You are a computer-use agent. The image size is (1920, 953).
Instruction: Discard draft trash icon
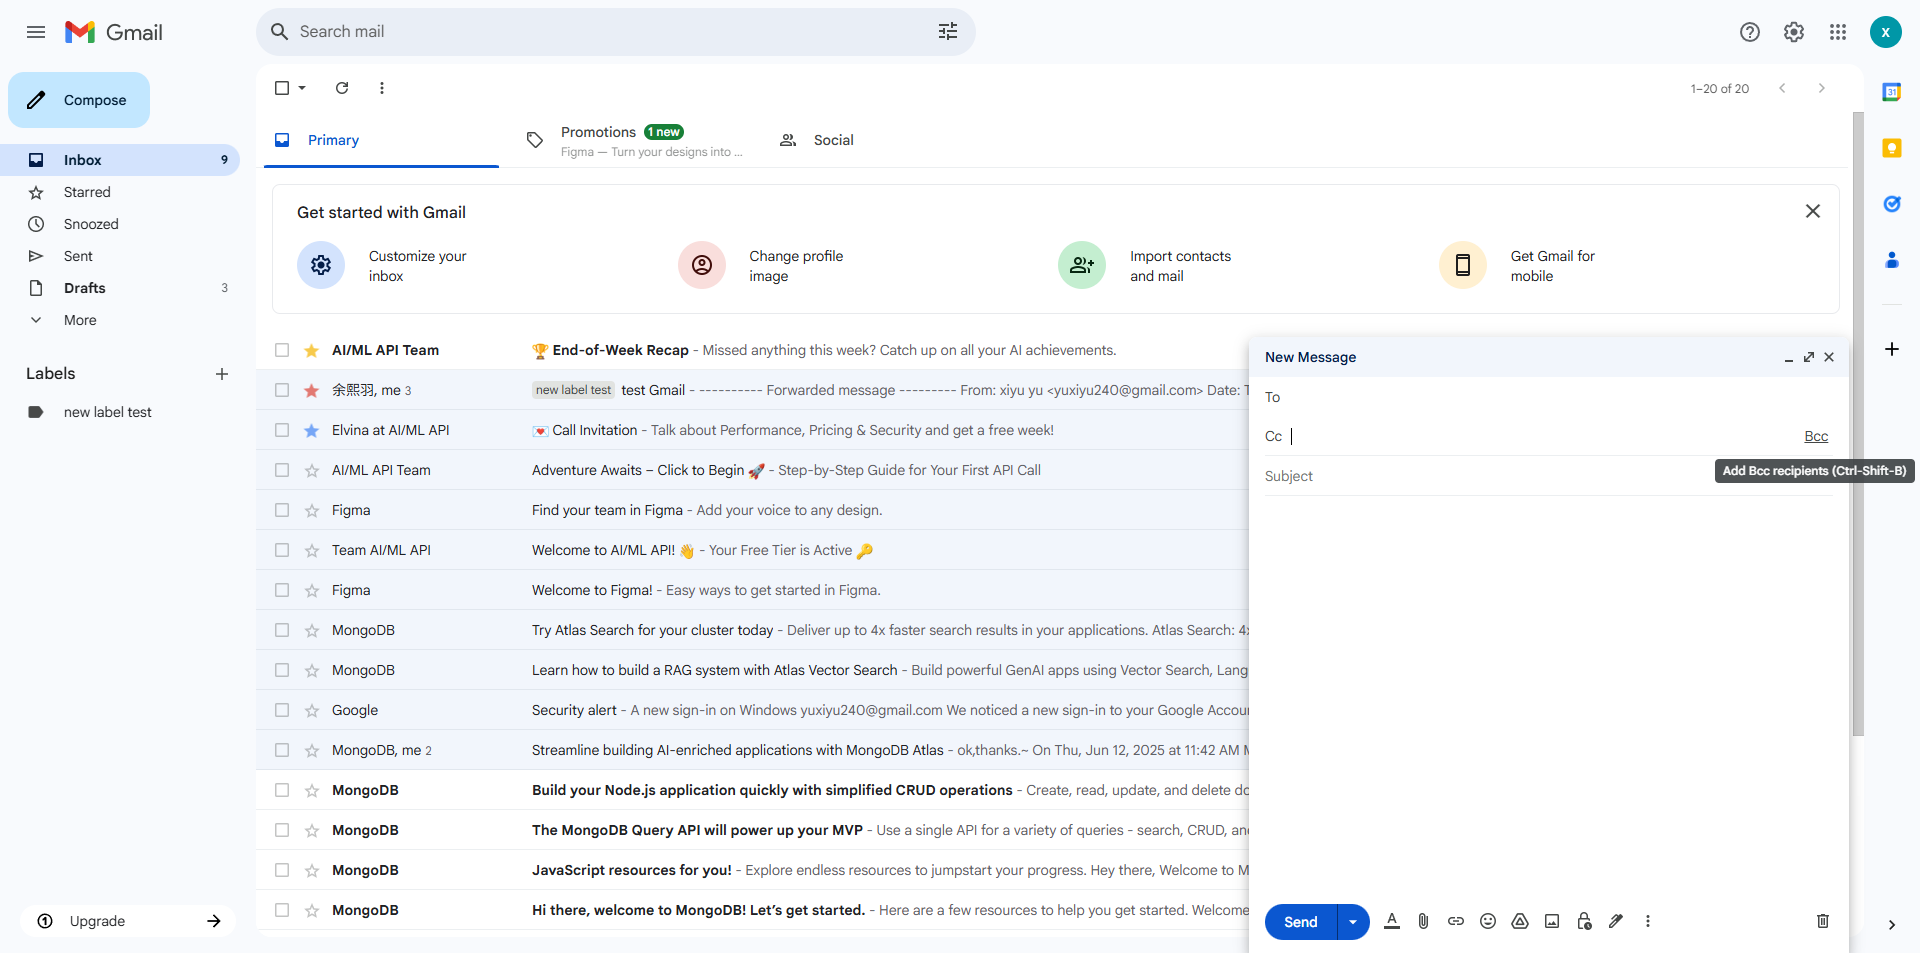coord(1823,921)
